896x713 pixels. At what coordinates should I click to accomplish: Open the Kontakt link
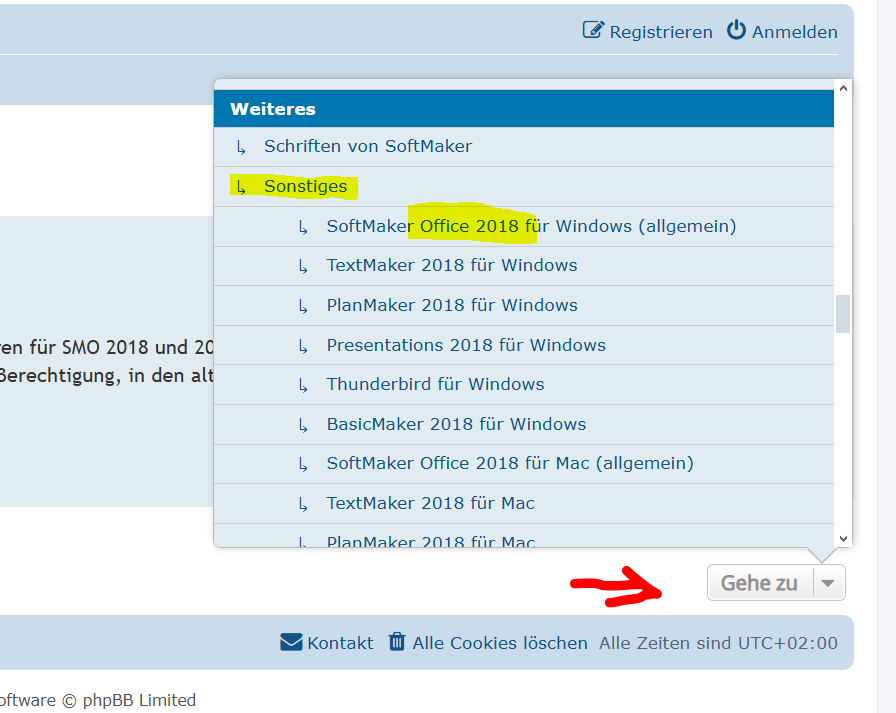[340, 643]
